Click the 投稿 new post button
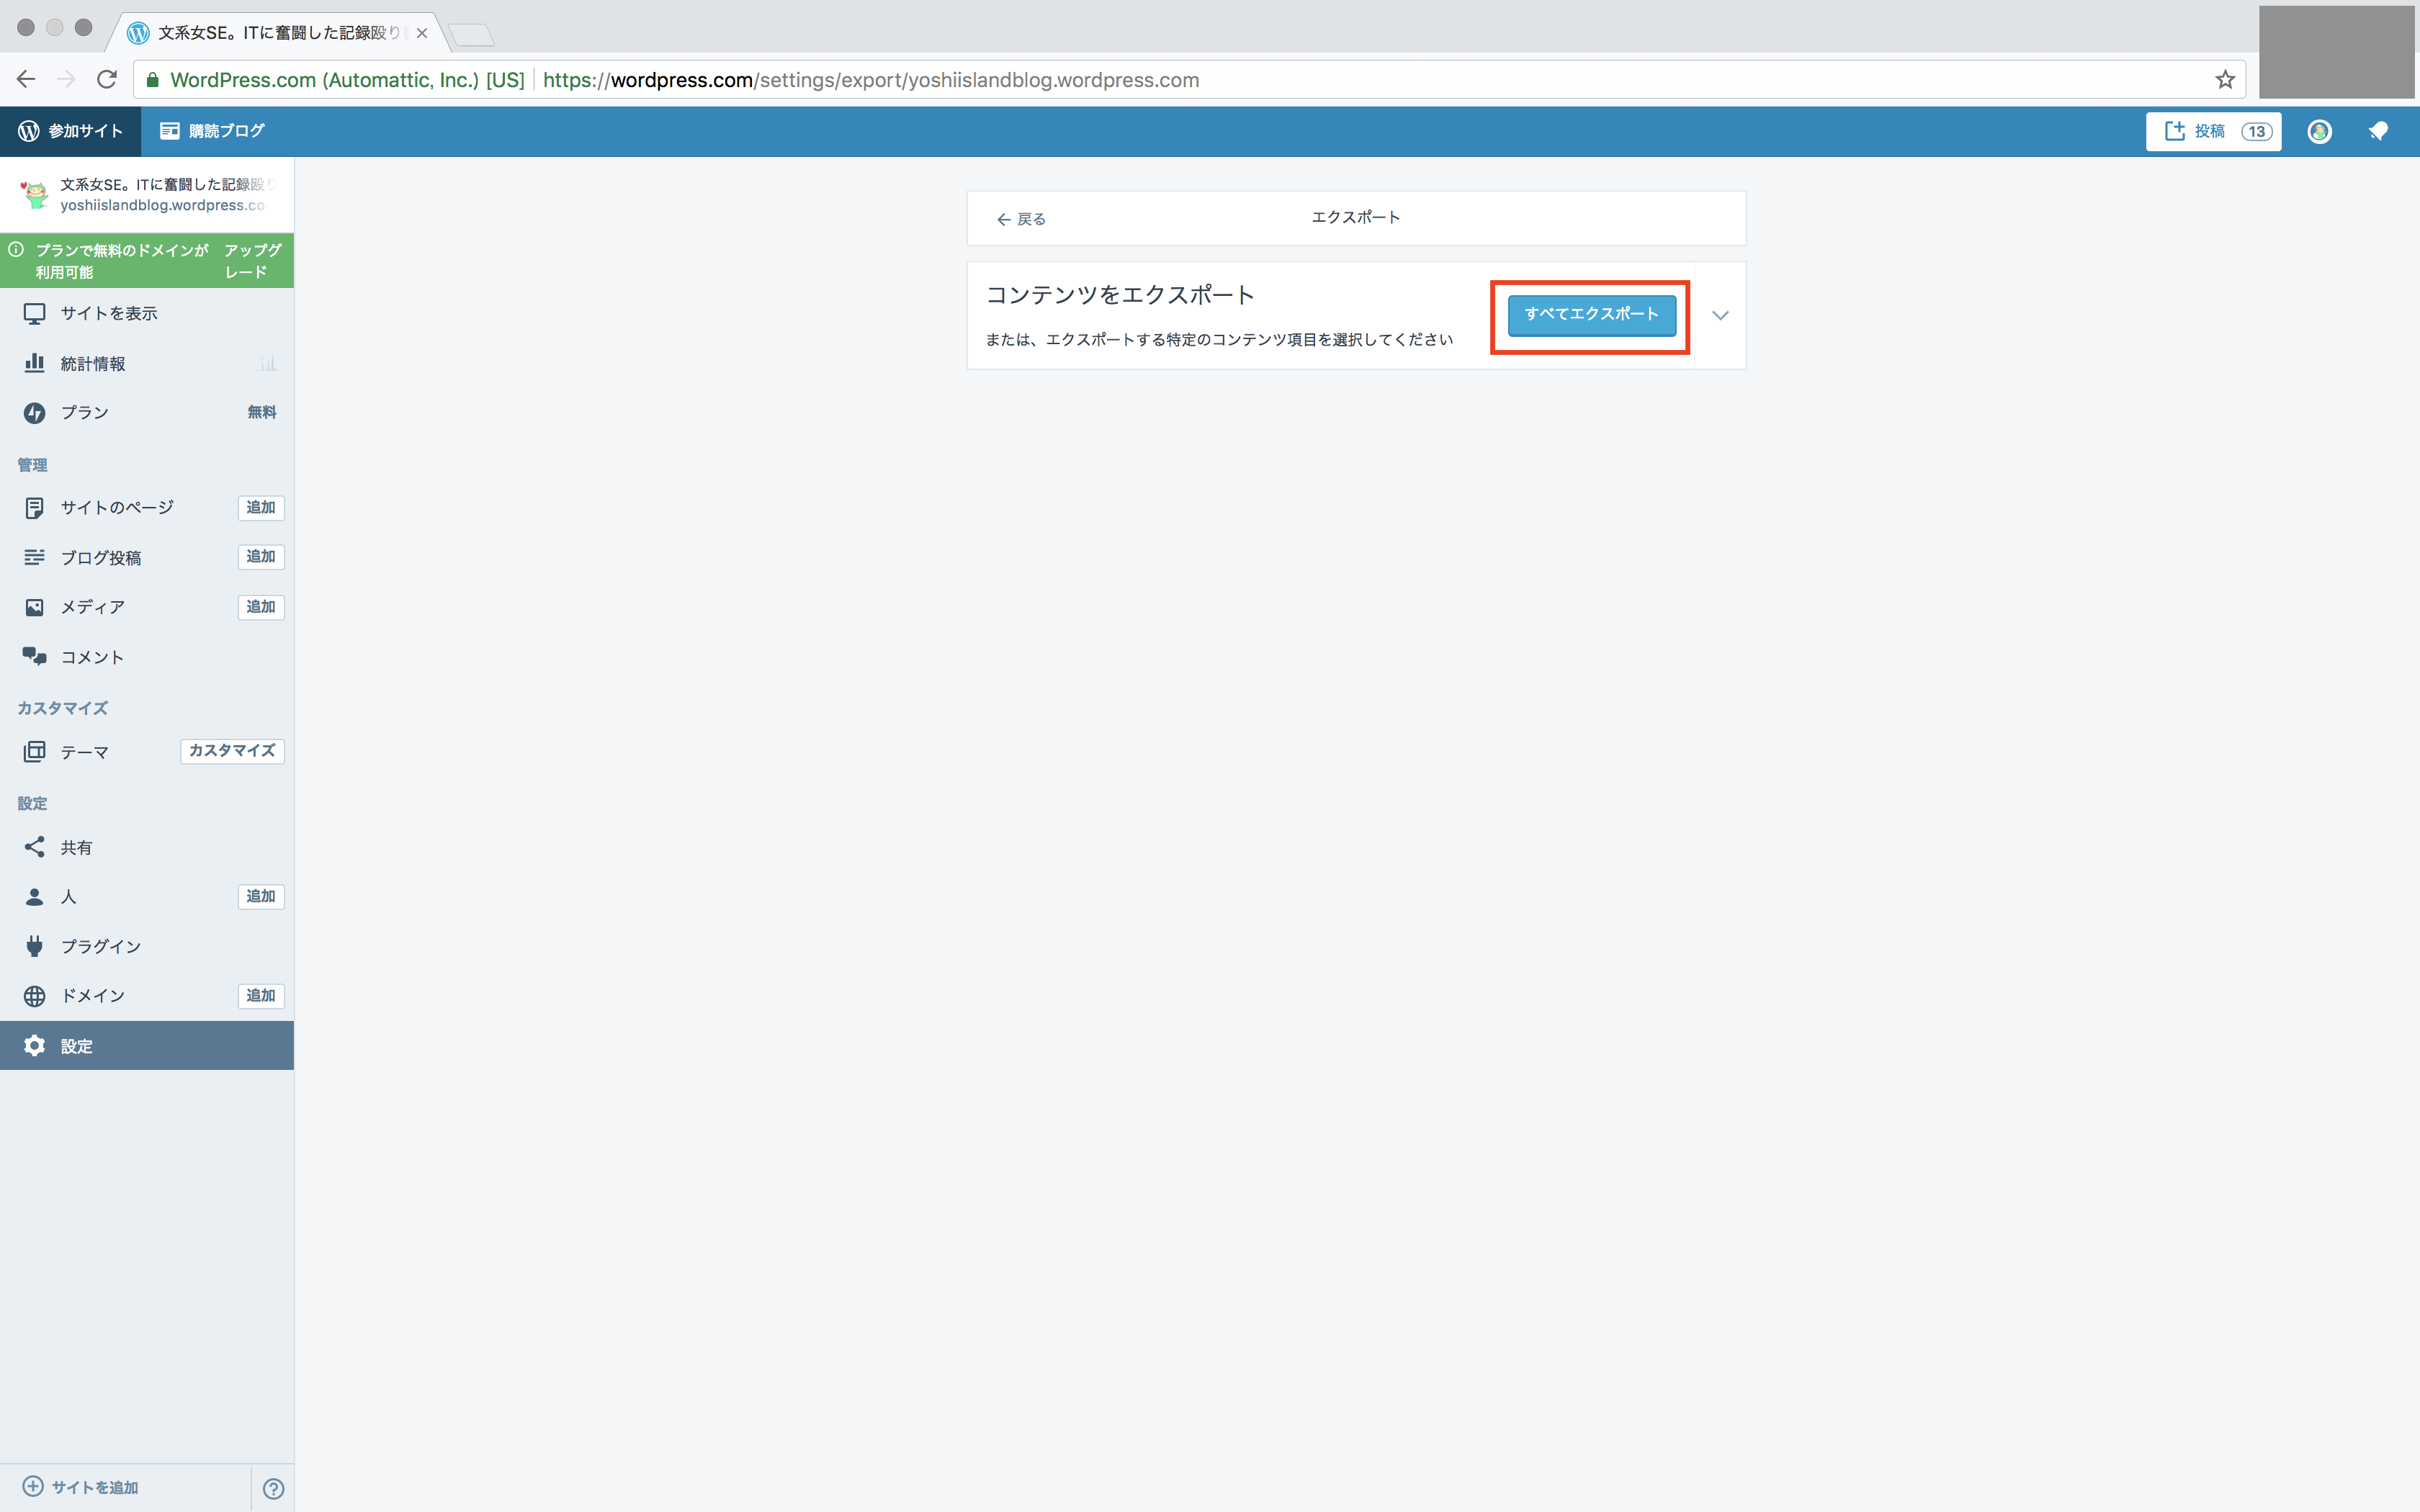 [x=2213, y=131]
